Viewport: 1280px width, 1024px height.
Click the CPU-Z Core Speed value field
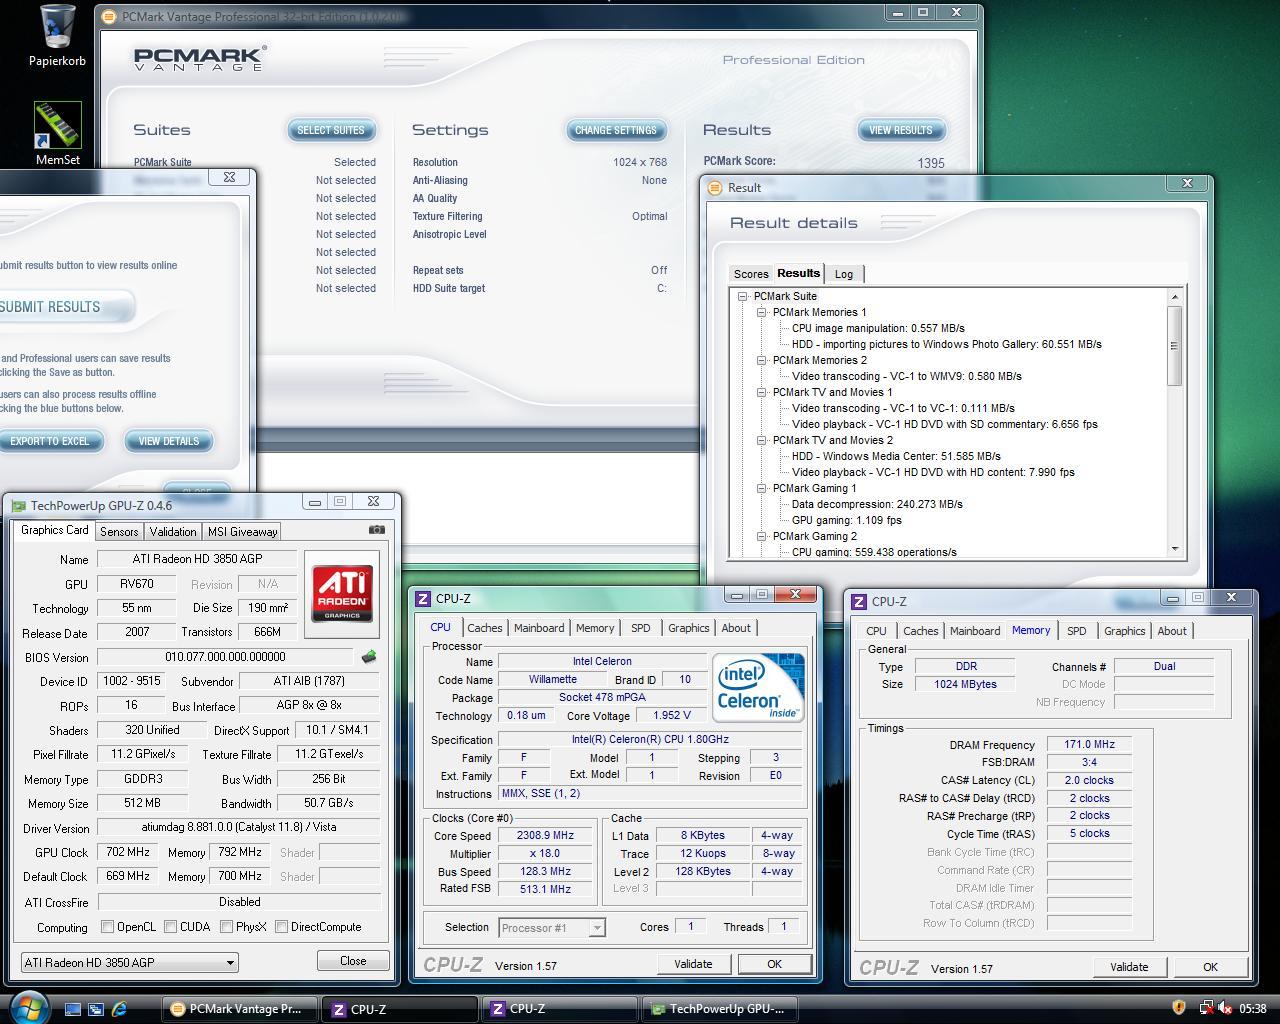point(545,836)
